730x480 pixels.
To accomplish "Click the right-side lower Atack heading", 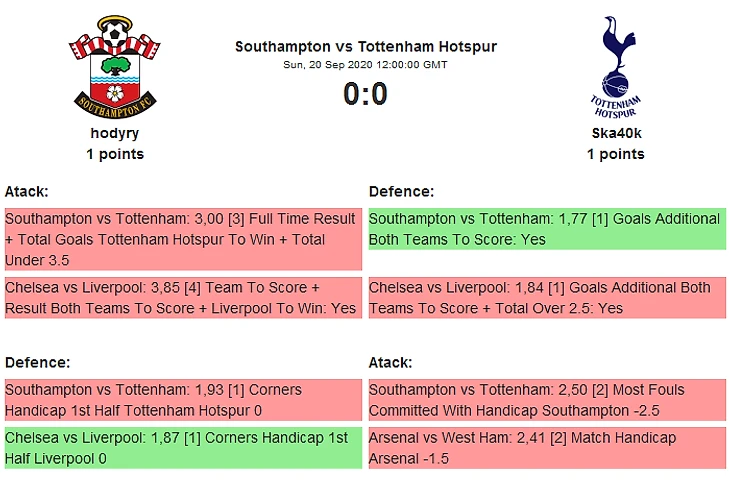I will 391,362.
